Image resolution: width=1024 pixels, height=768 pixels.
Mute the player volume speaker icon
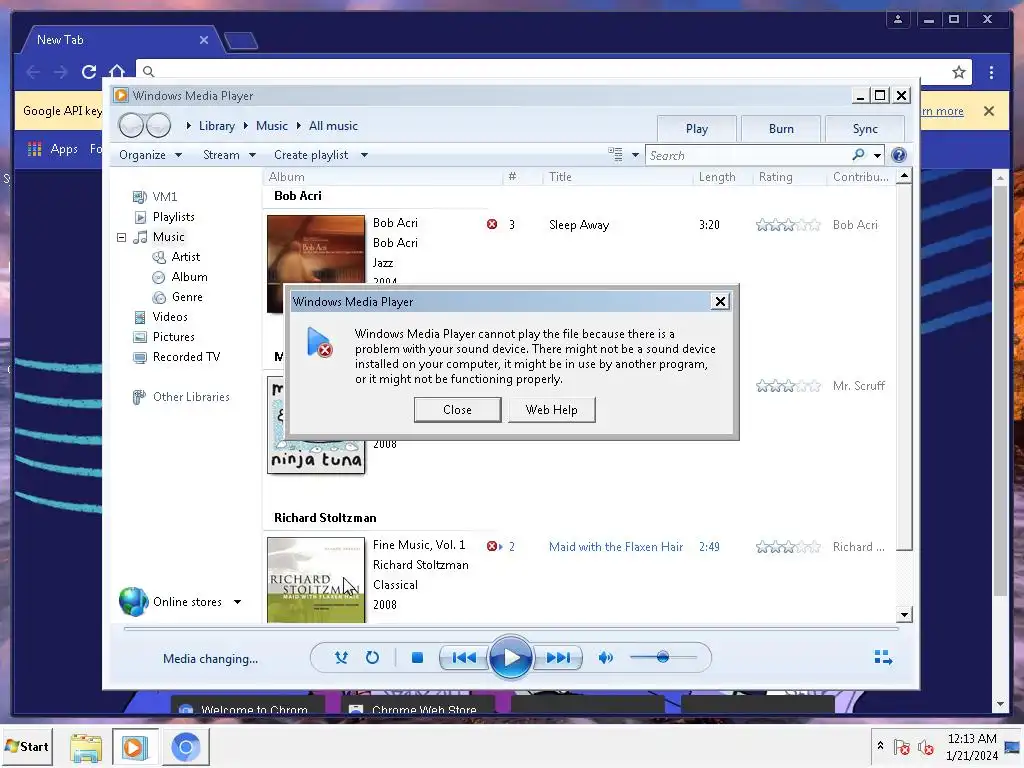605,658
